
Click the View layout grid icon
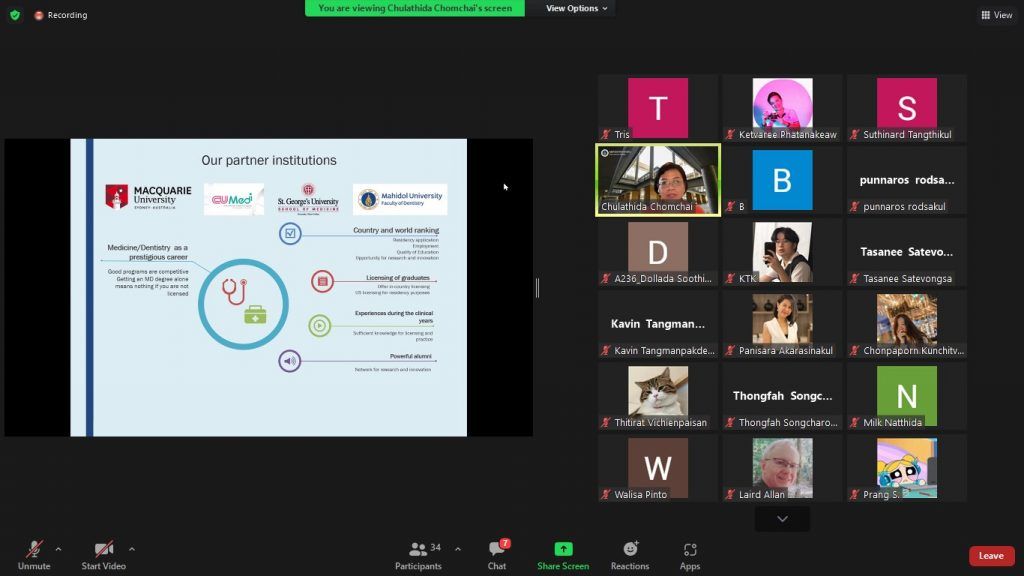(986, 15)
